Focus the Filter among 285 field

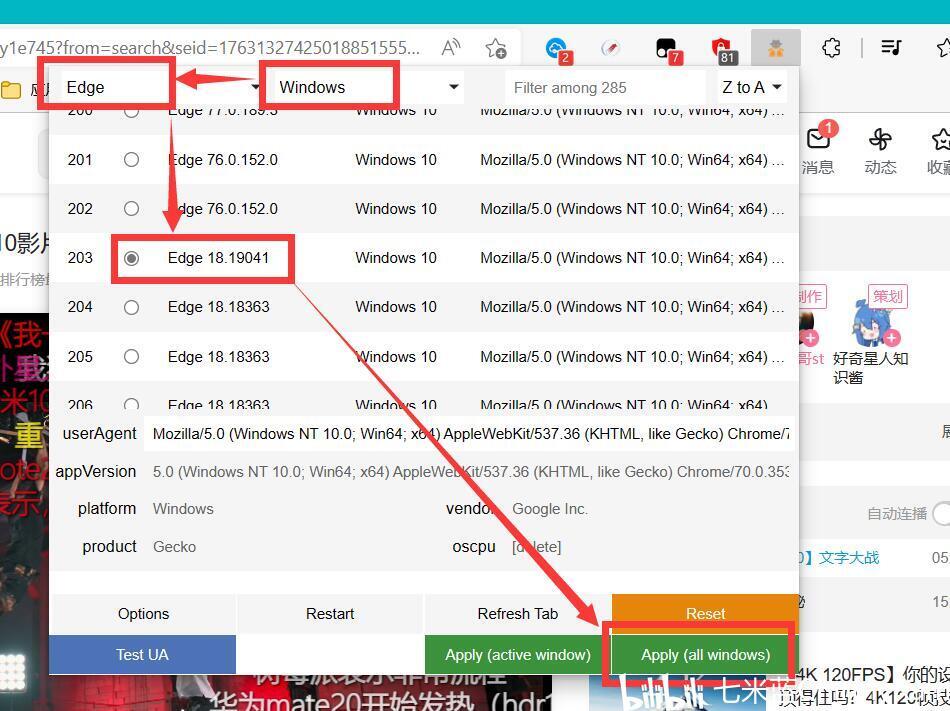(606, 88)
